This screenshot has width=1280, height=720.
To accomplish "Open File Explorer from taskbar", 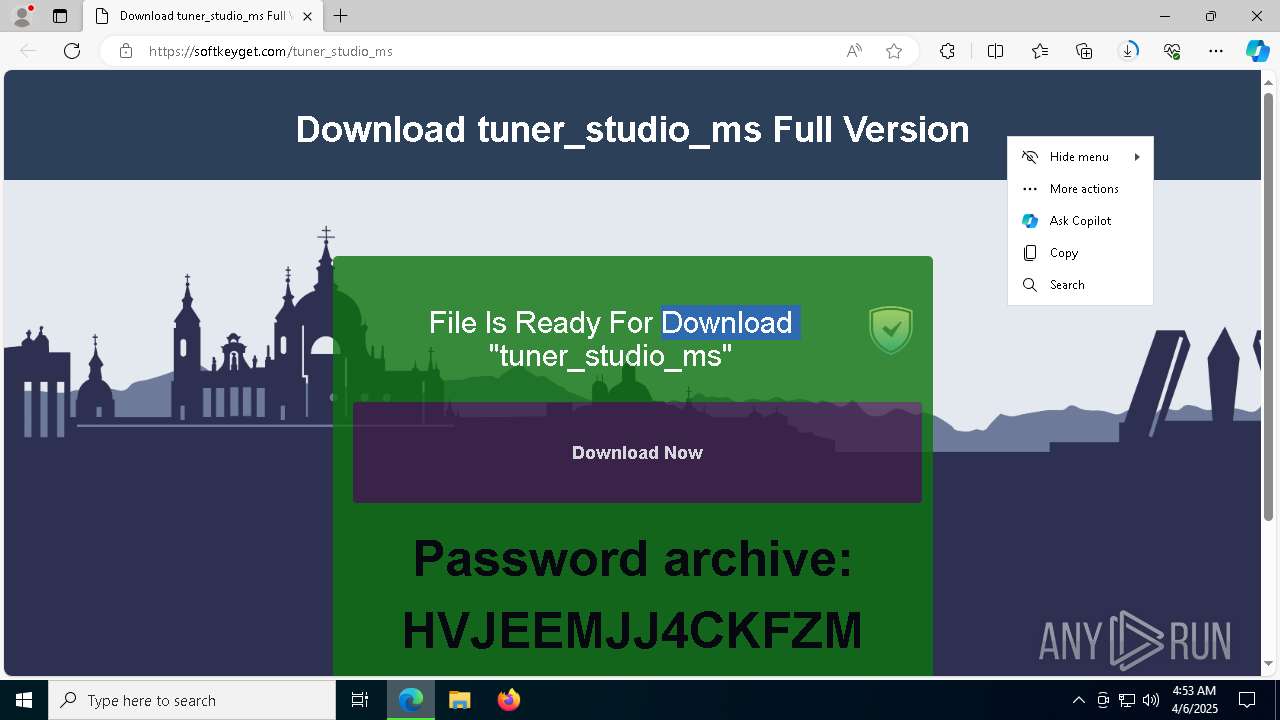I will click(459, 700).
